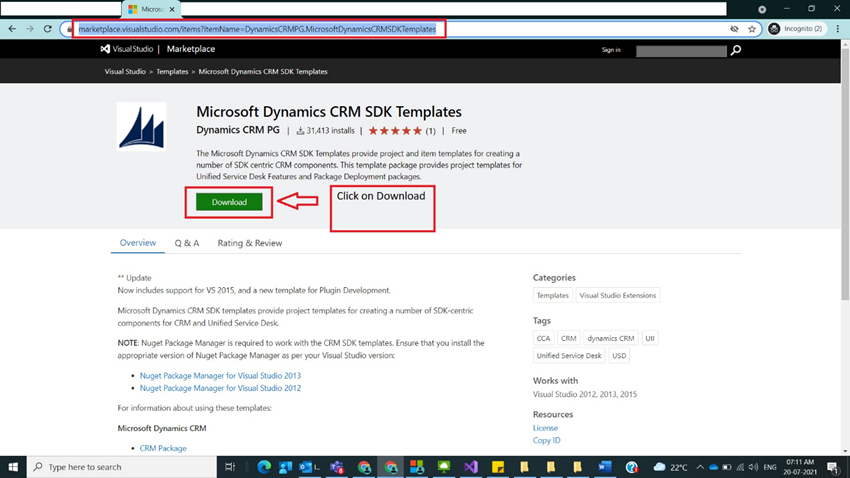Click the ENG language indicator
This screenshot has width=850, height=478.
770,467
